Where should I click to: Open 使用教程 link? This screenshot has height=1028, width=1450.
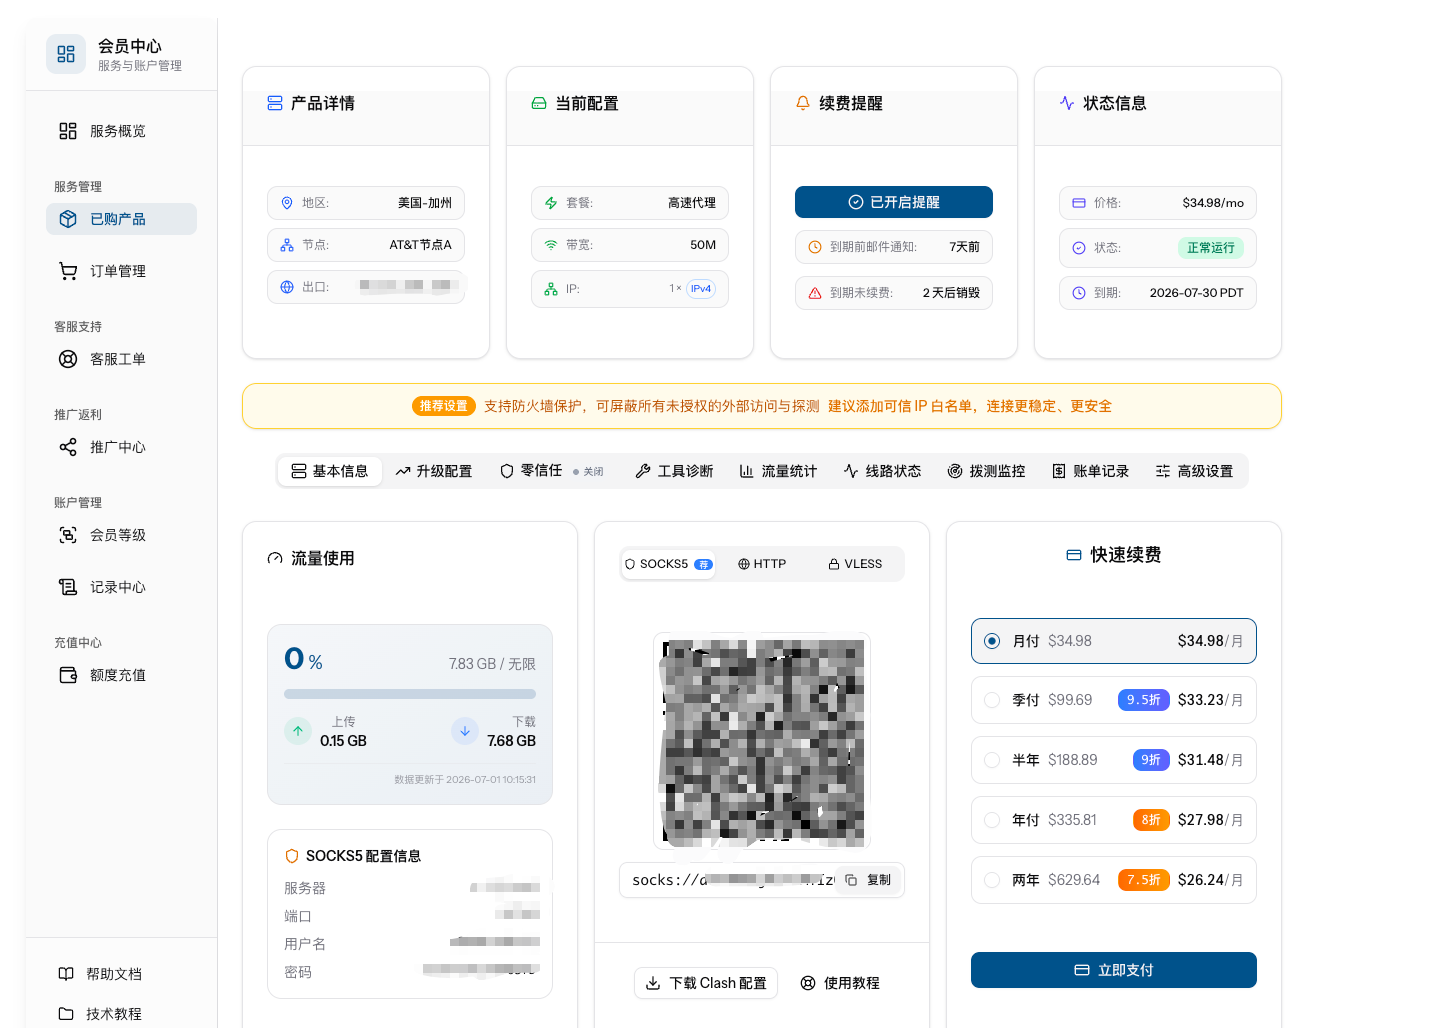point(840,983)
